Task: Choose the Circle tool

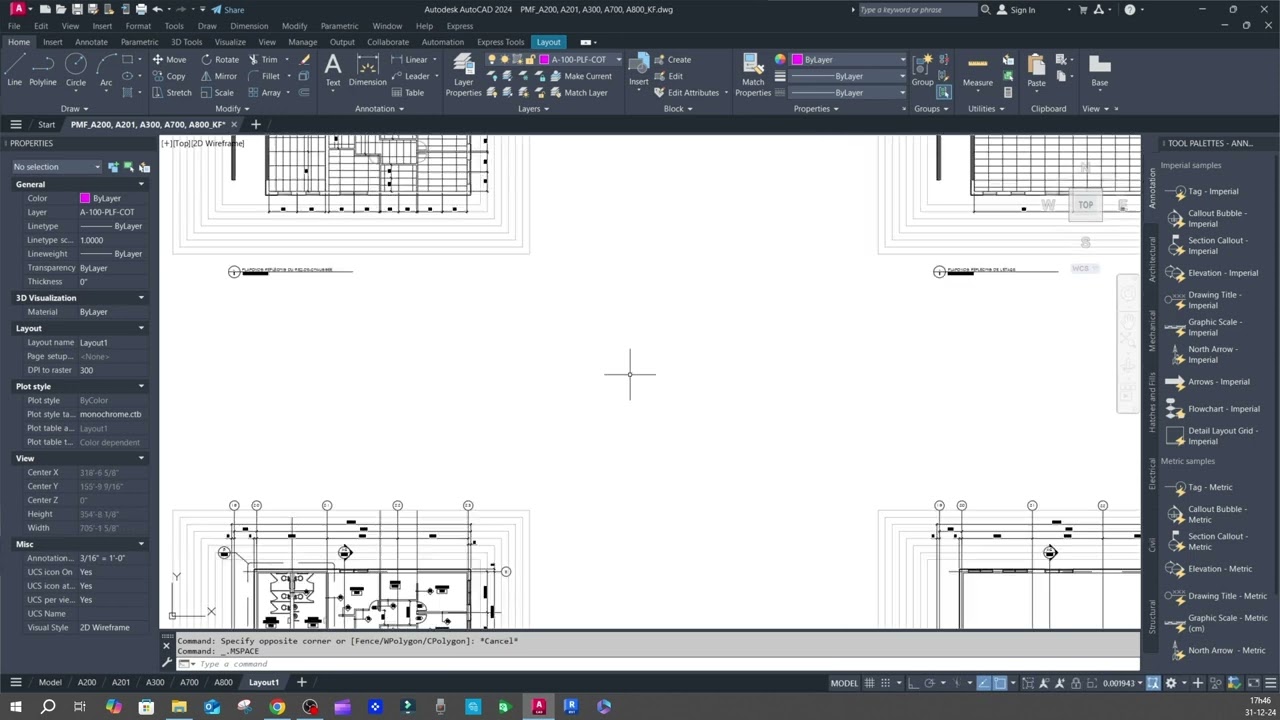Action: coord(76,70)
